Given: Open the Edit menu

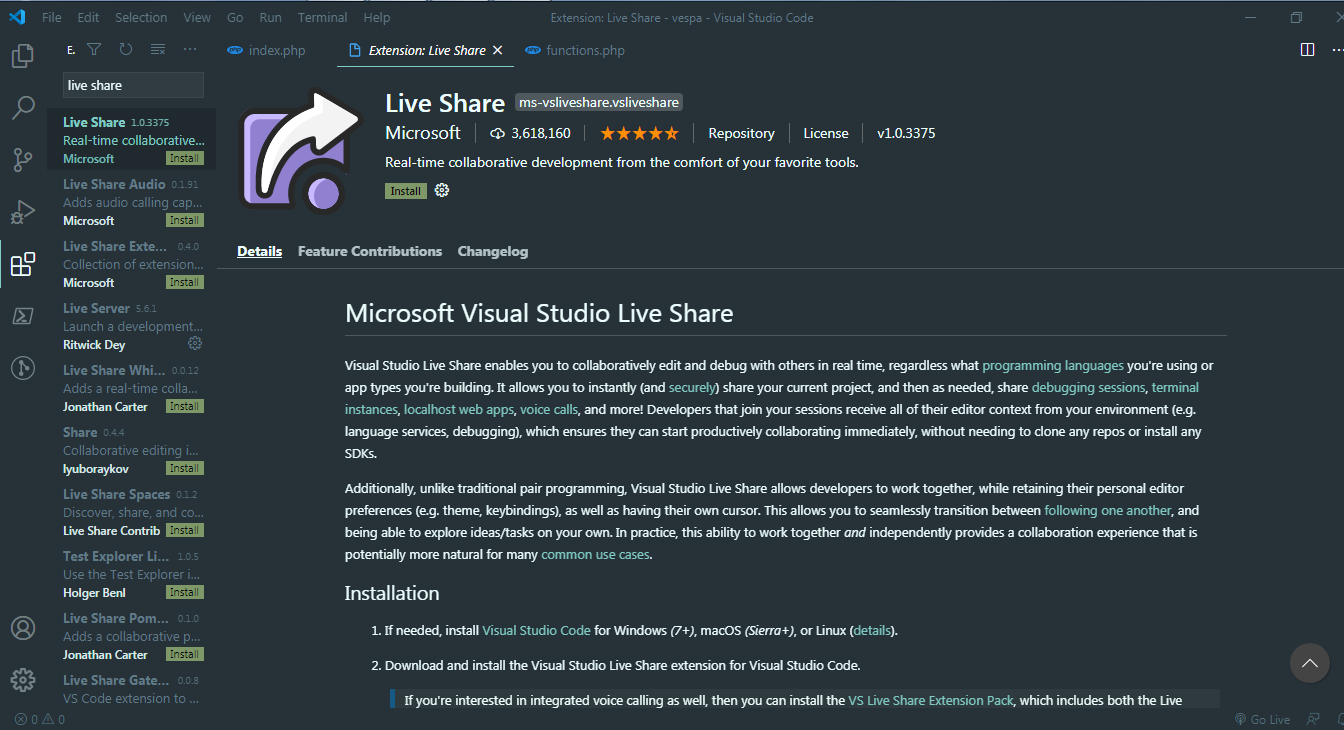Looking at the screenshot, I should tap(88, 17).
